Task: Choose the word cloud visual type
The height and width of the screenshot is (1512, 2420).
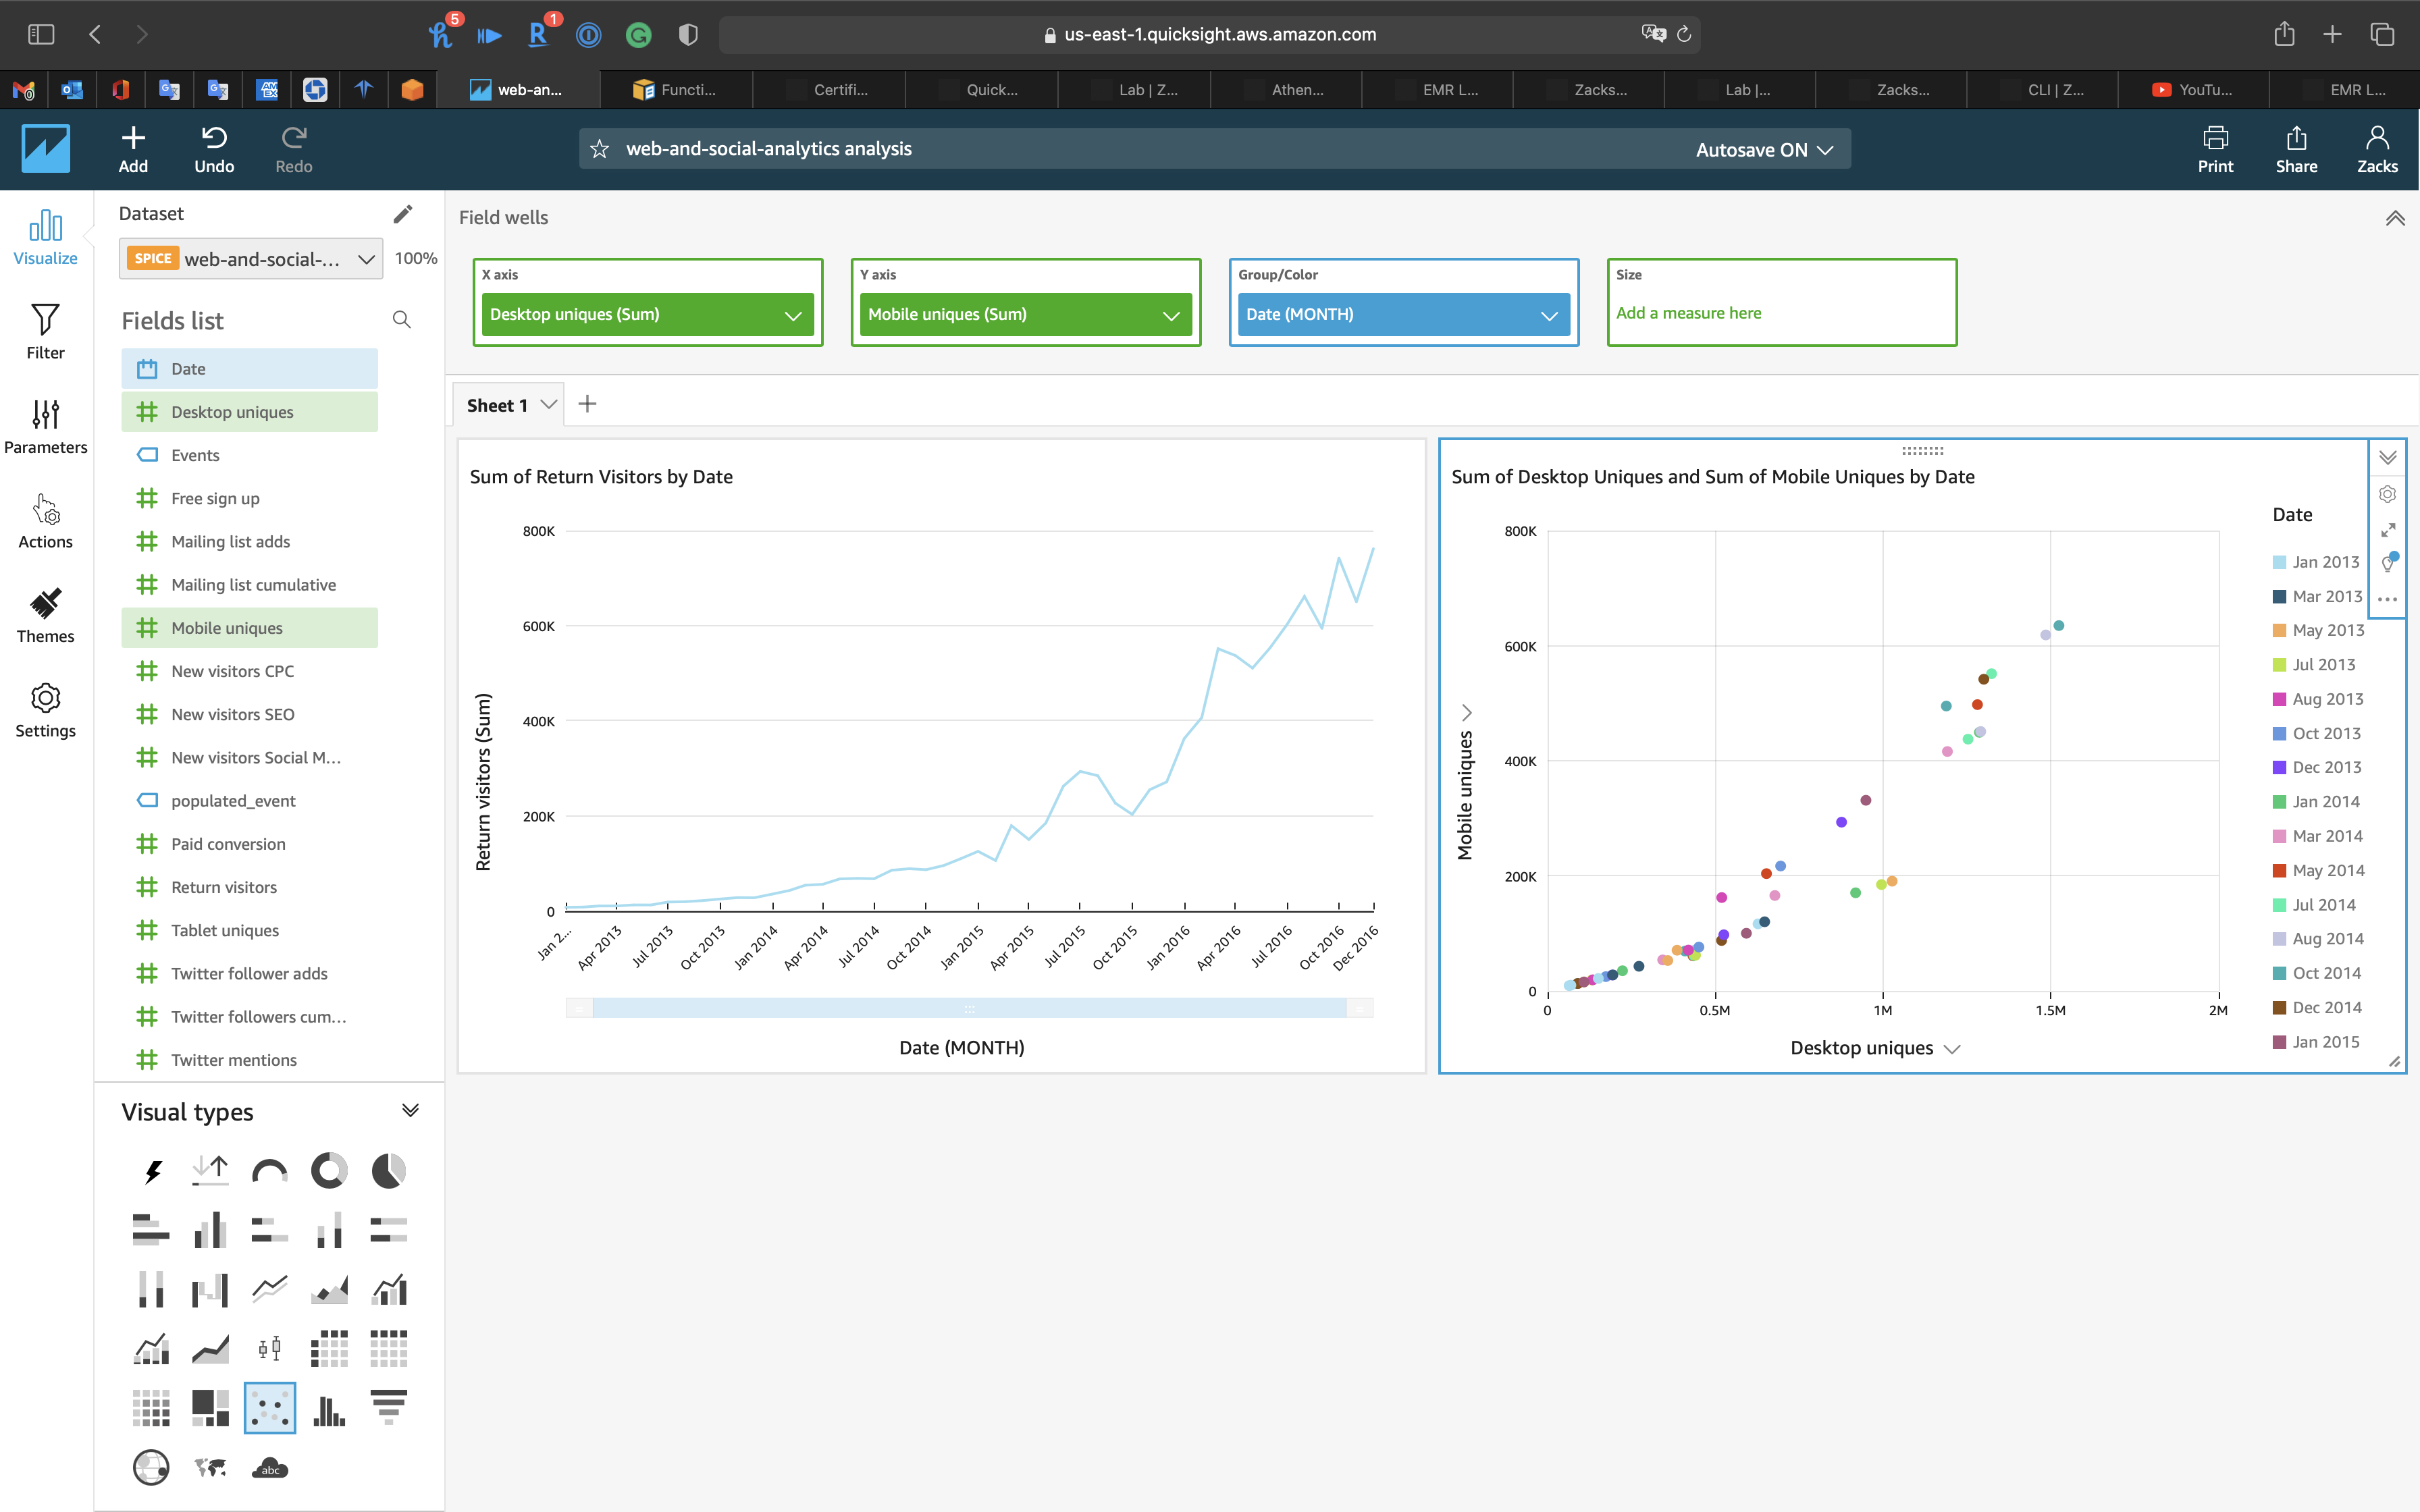Action: (270, 1468)
